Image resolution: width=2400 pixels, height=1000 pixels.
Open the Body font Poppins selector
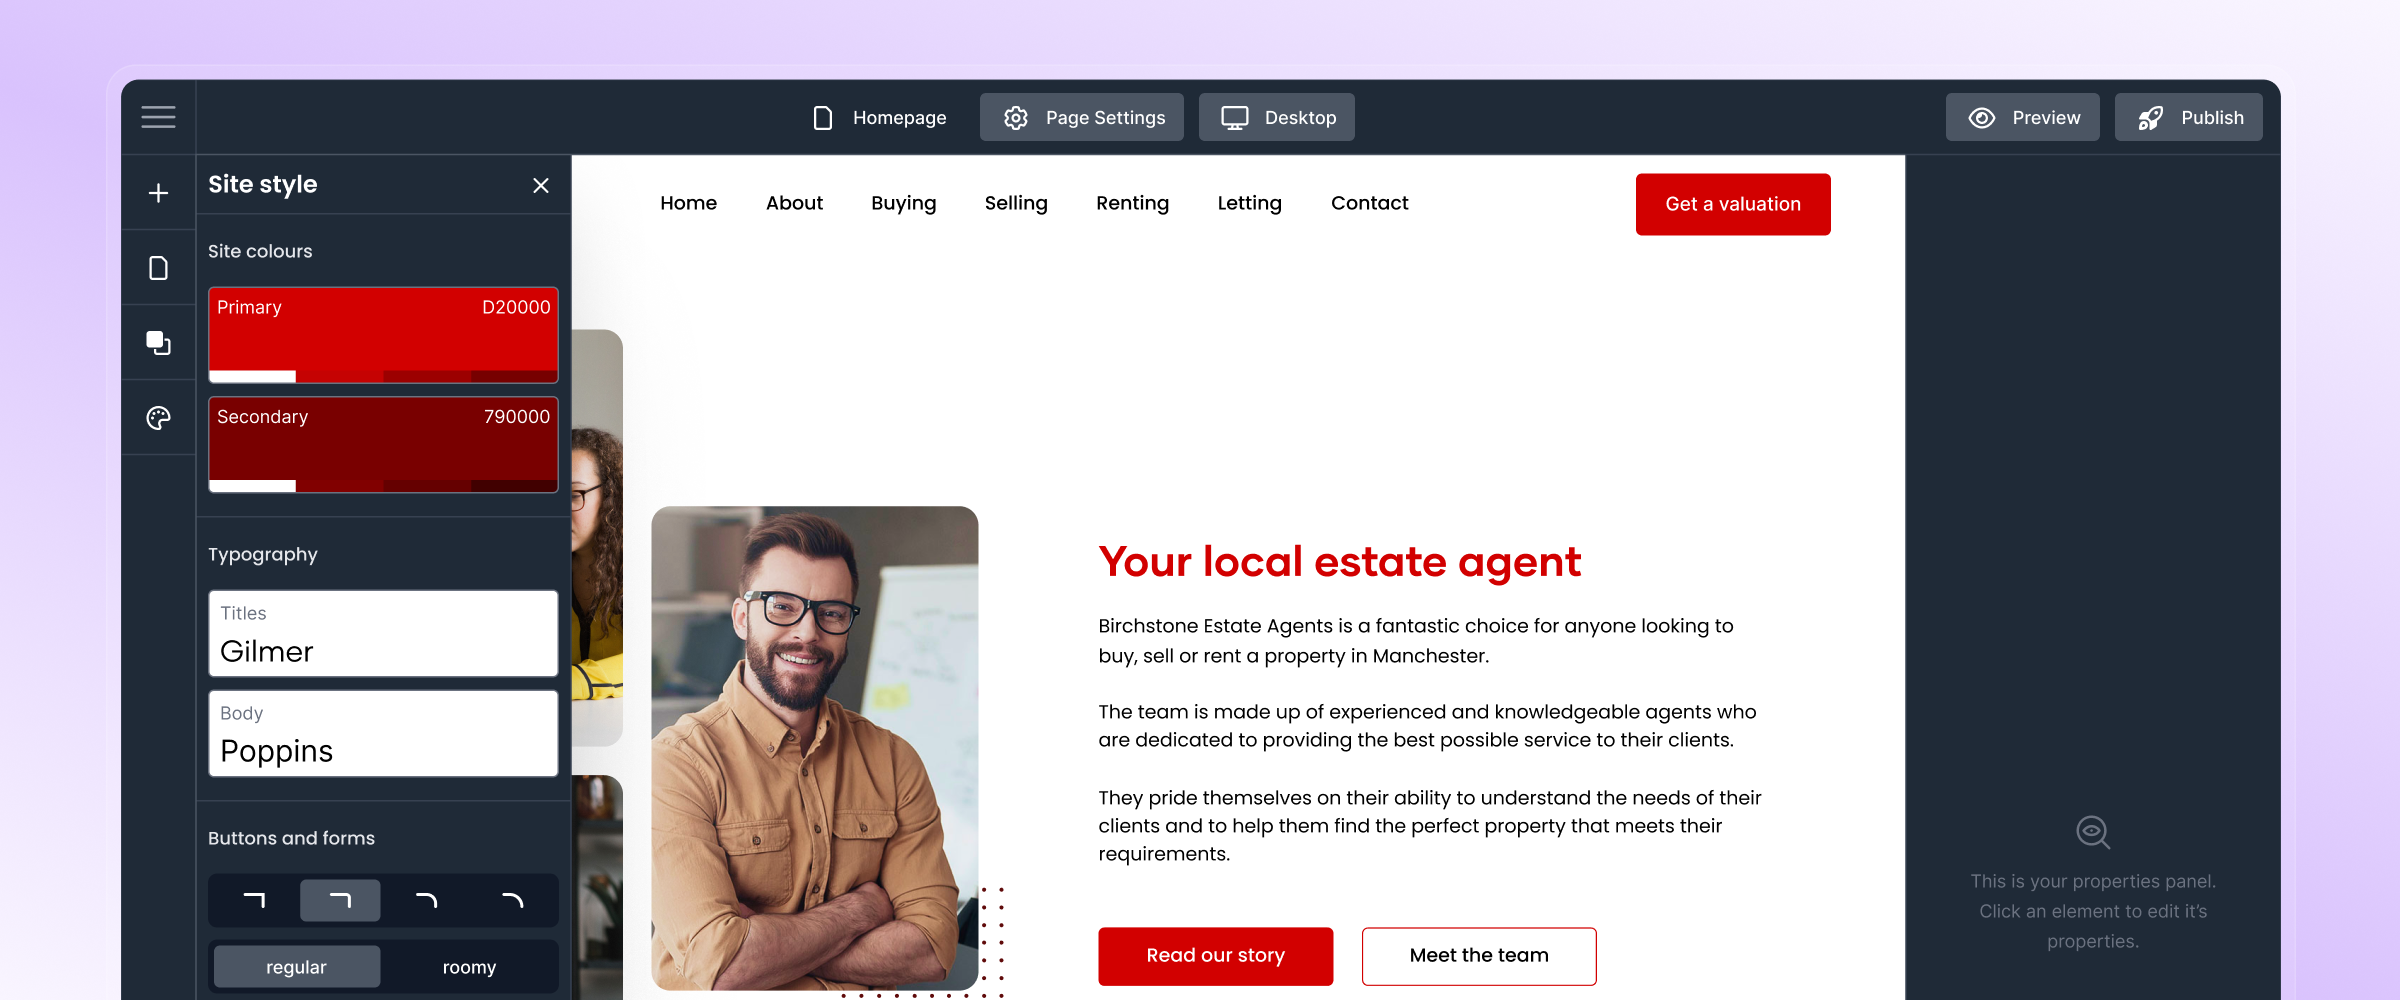point(383,733)
